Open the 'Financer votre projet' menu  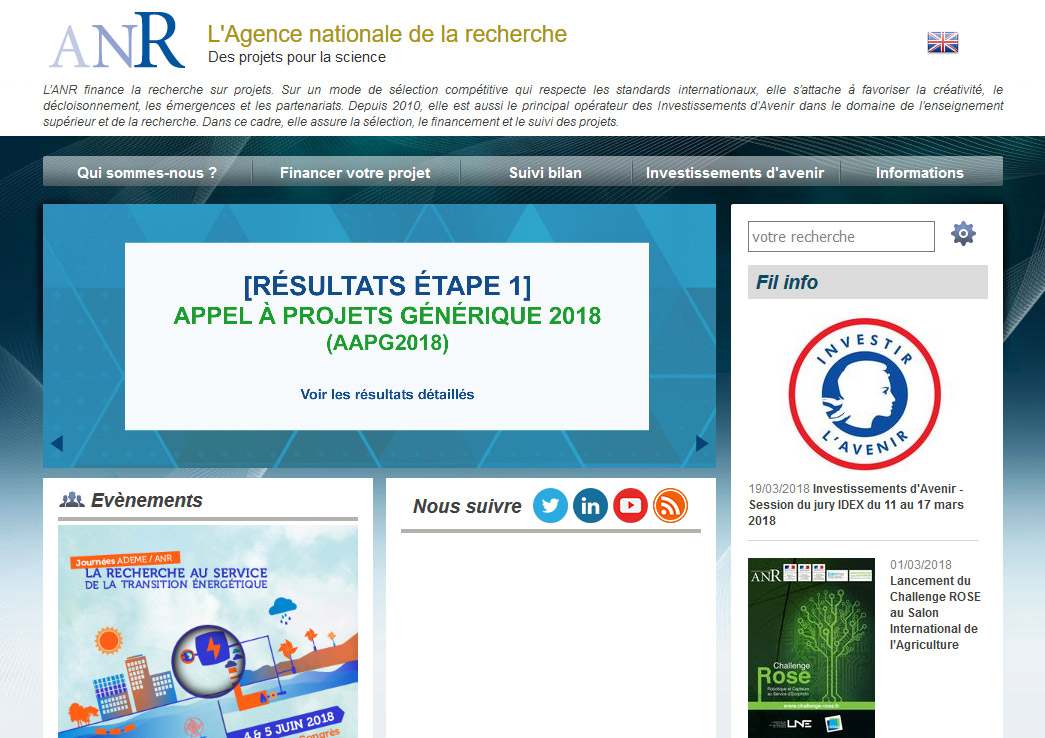pyautogui.click(x=355, y=172)
